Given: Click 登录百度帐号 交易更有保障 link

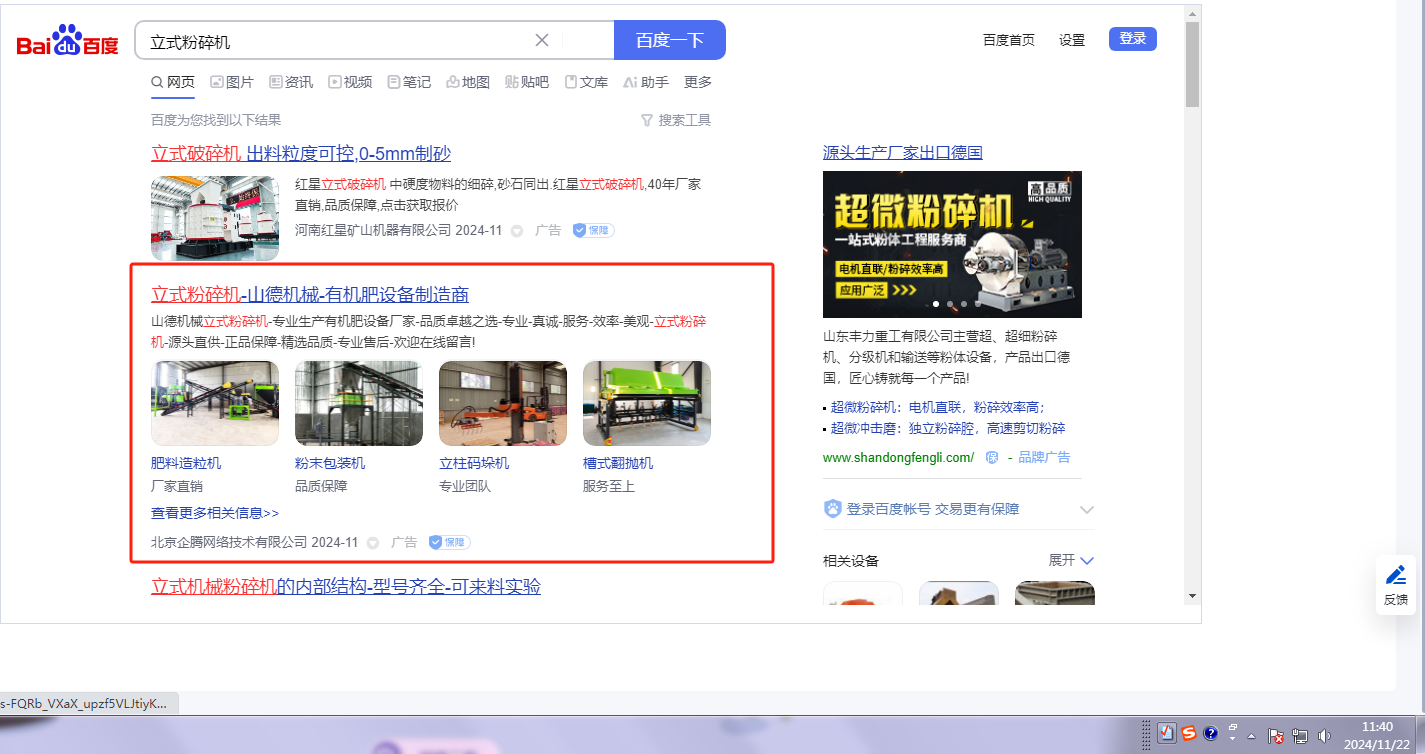Looking at the screenshot, I should [933, 509].
